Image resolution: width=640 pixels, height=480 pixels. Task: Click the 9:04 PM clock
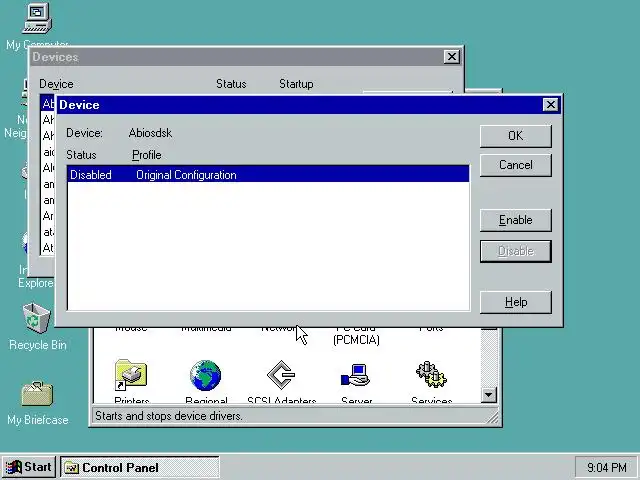[x=607, y=467]
